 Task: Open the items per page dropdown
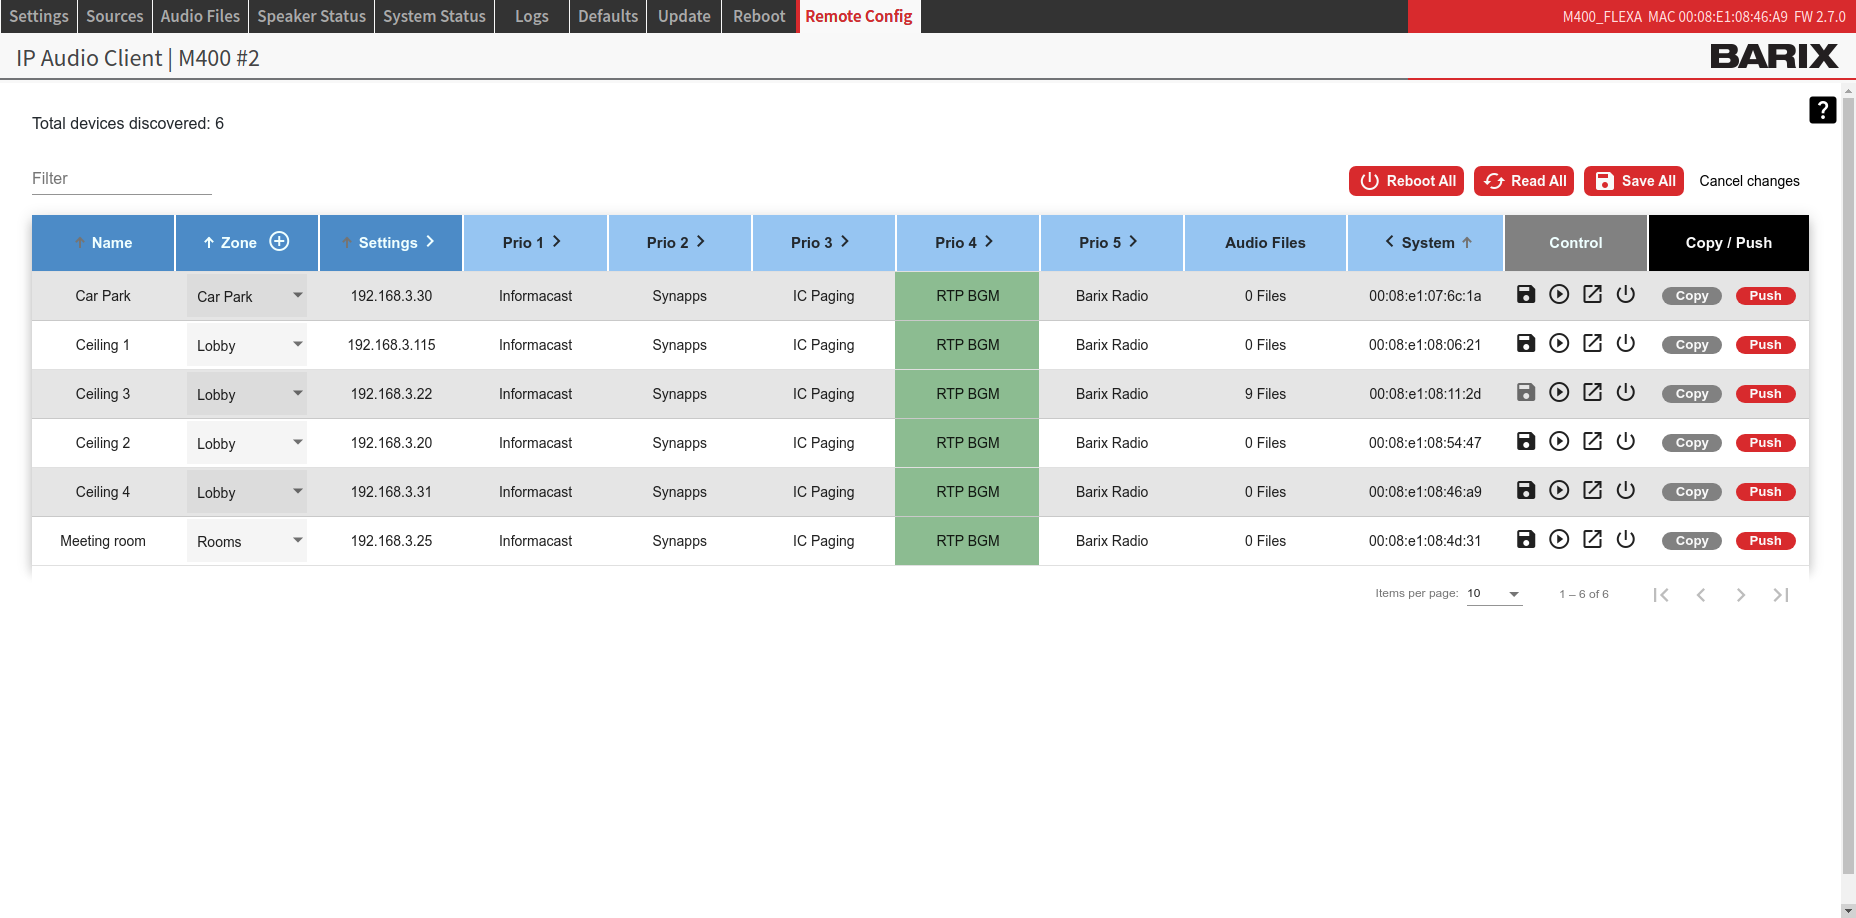coord(1494,594)
